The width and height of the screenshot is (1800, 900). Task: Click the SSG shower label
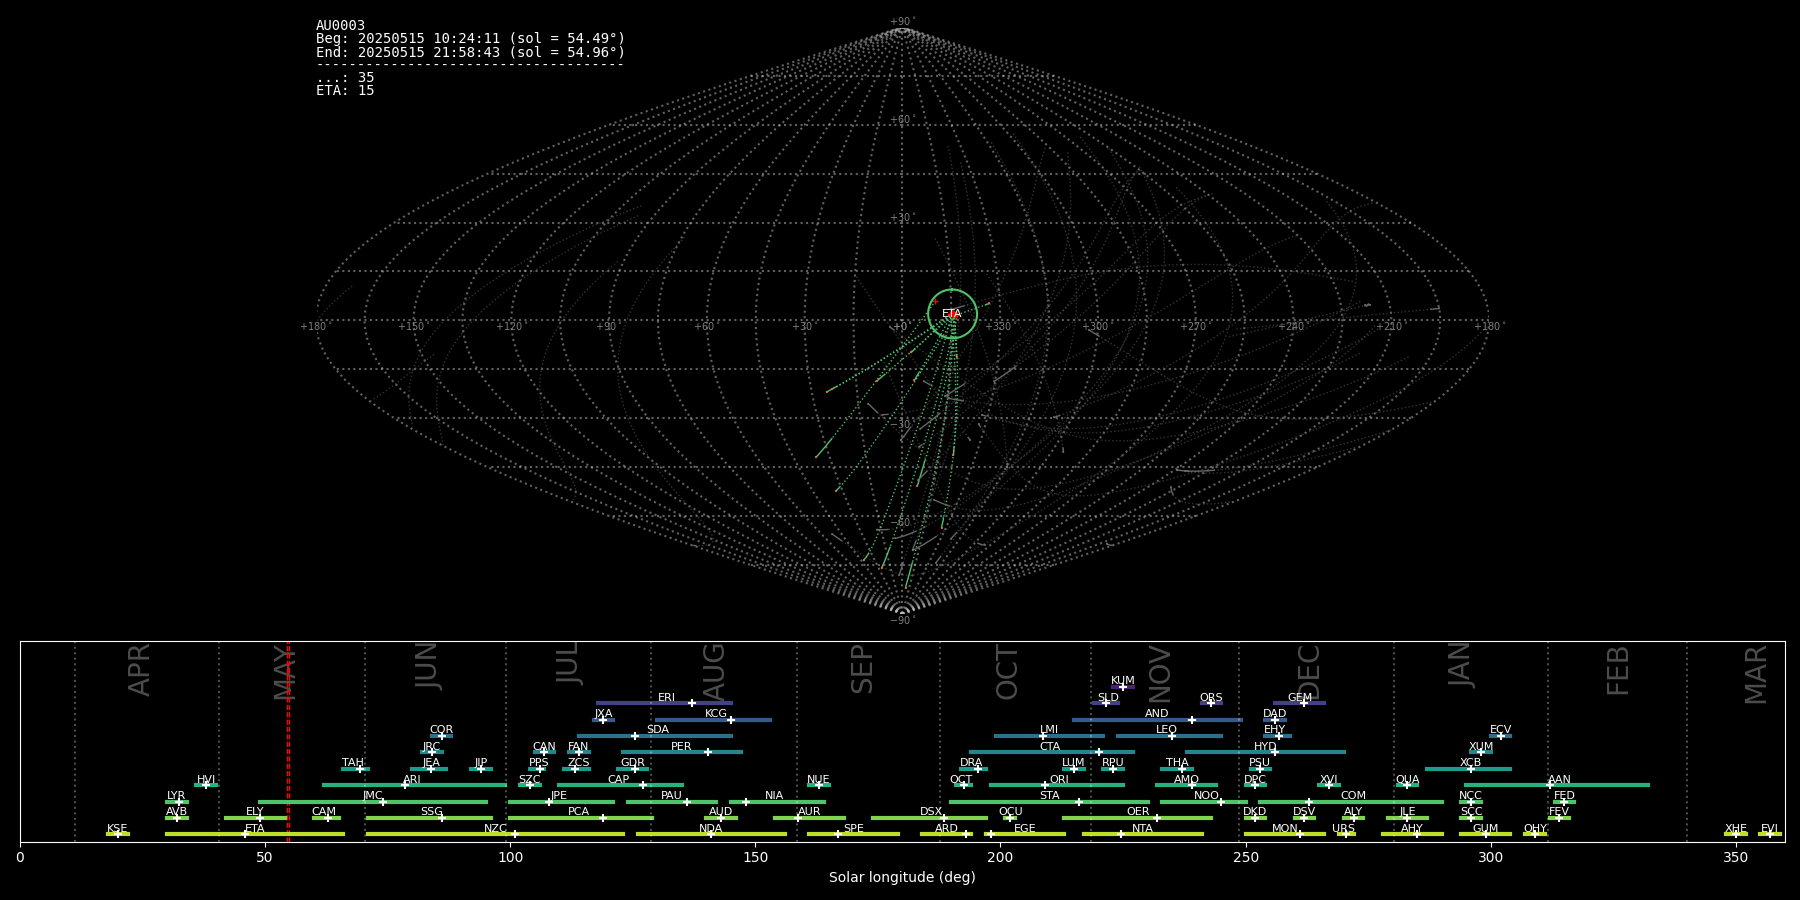tap(431, 812)
